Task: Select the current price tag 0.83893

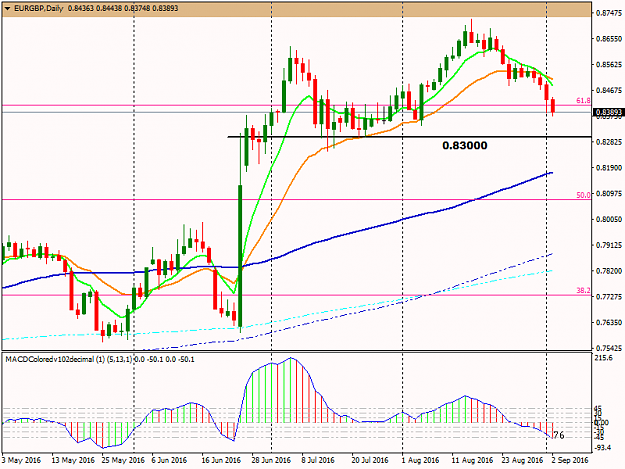Action: click(608, 112)
